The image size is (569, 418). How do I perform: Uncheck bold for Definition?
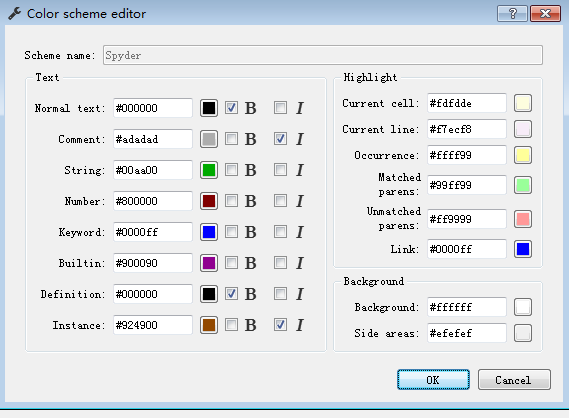[231, 294]
